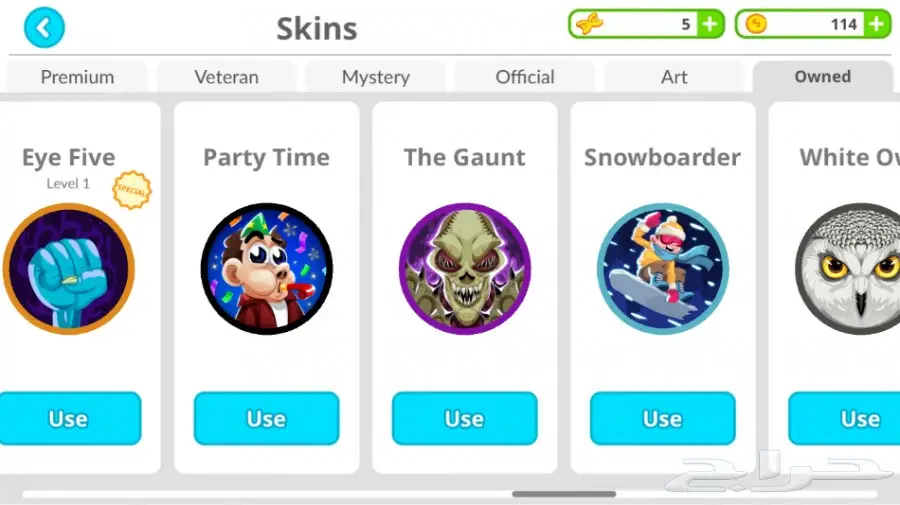Tap the Special badge on Eye Five
Screen dimensions: 900x505
[132, 190]
